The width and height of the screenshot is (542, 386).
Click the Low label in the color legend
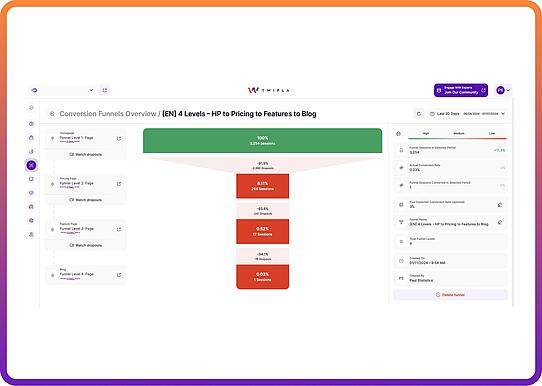coord(492,133)
